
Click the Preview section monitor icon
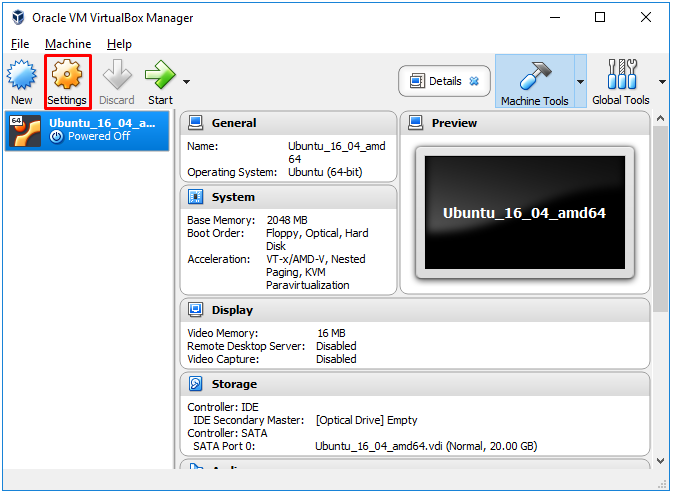point(416,122)
